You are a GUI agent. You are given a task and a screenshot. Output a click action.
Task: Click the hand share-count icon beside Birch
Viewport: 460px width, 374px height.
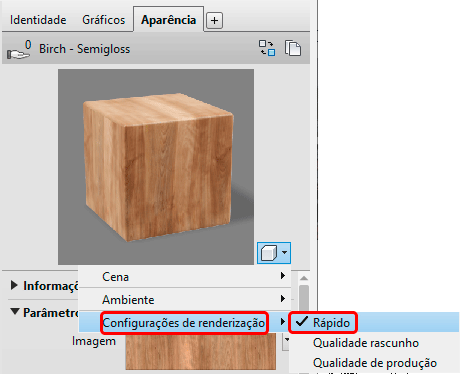[x=19, y=49]
